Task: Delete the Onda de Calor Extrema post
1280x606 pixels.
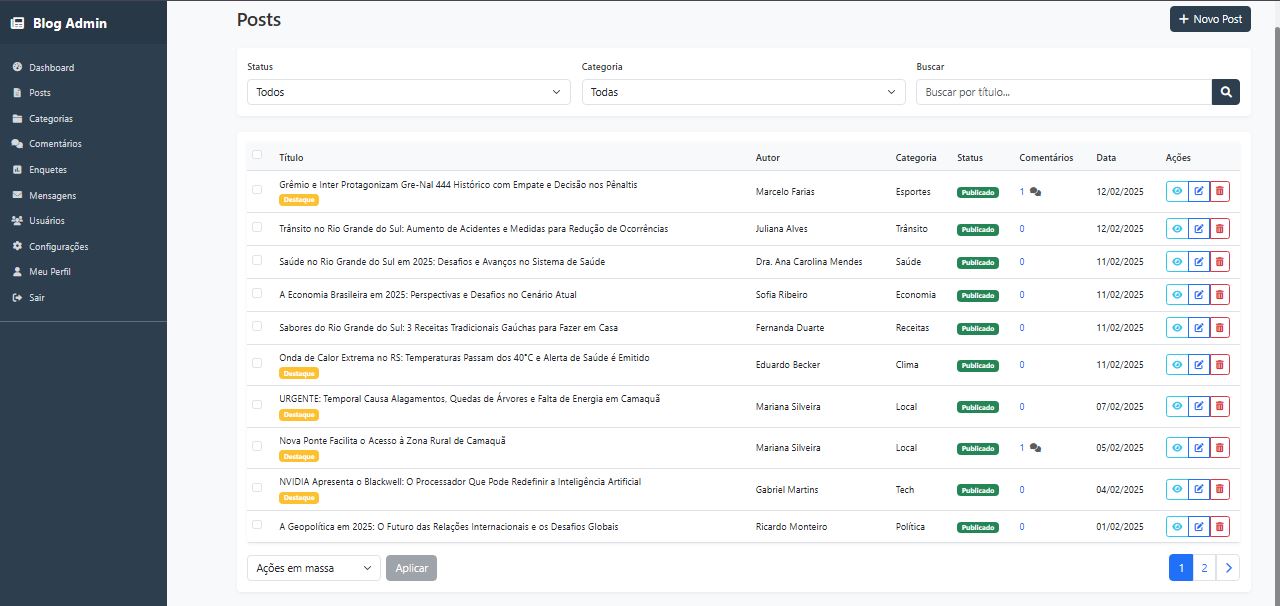Action: [1219, 365]
